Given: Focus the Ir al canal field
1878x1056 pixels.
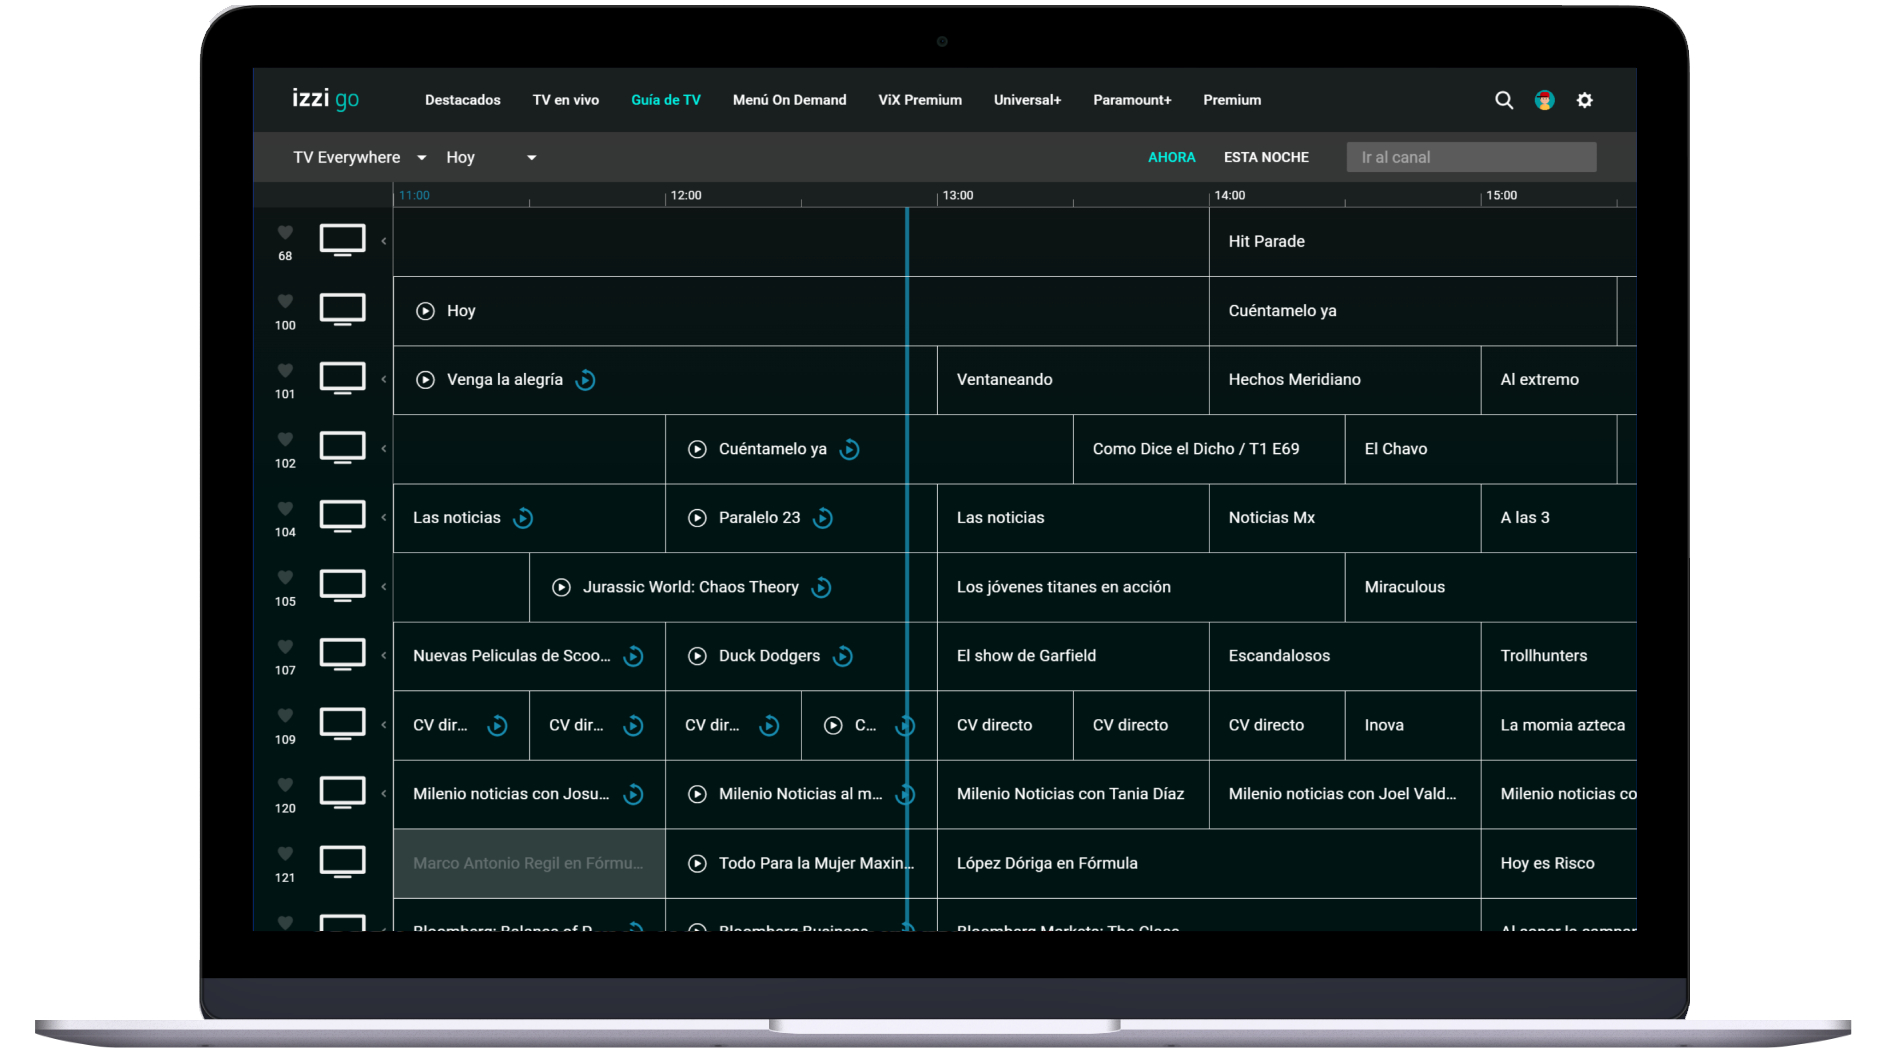Looking at the screenshot, I should (x=1471, y=157).
